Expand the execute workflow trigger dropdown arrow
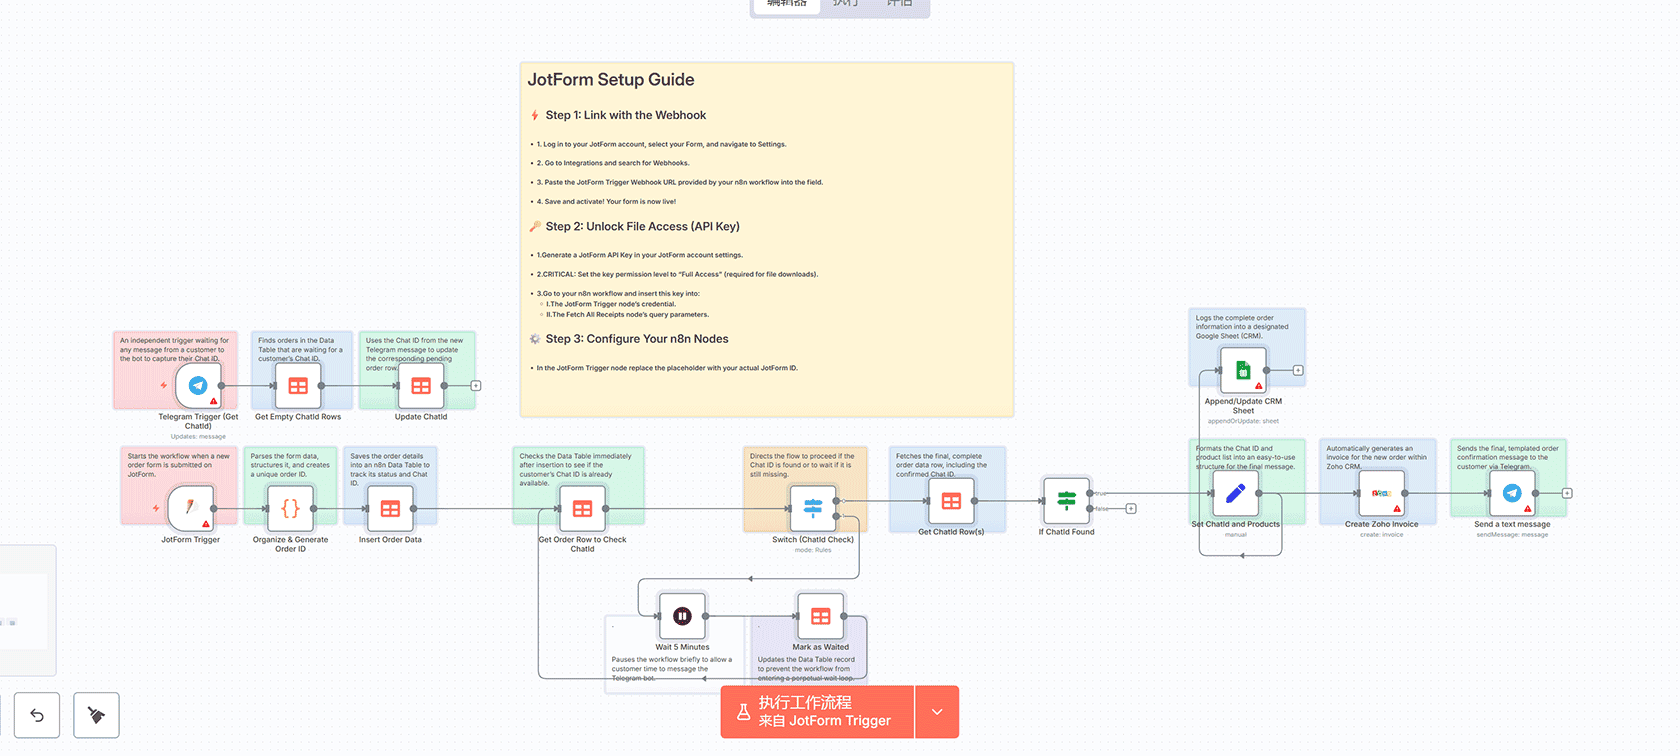Screen dimensions: 1680x756 937,712
